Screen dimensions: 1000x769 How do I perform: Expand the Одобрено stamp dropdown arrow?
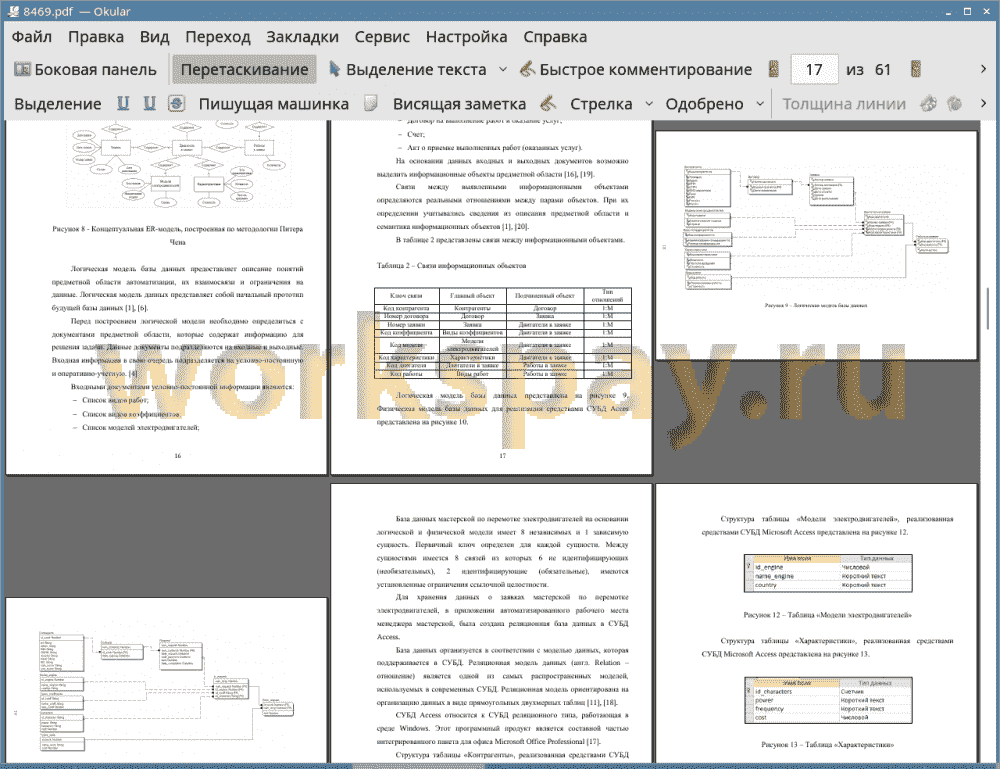[760, 104]
